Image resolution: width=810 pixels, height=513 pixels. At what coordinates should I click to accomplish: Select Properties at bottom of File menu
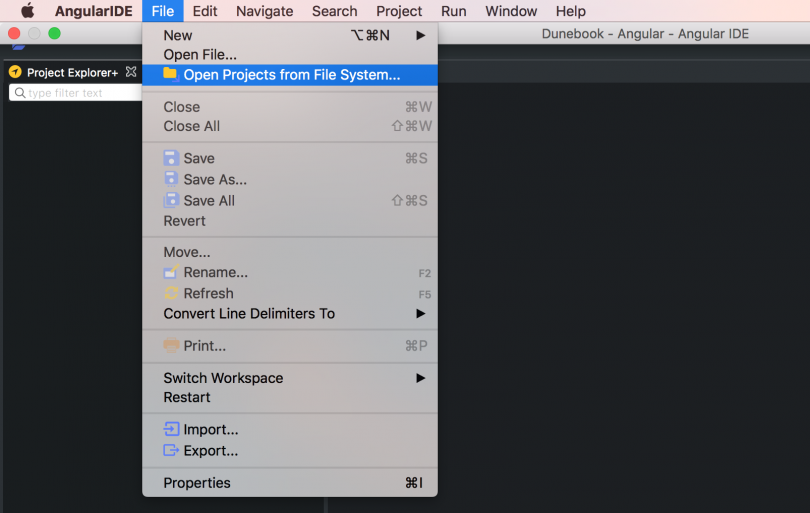197,483
